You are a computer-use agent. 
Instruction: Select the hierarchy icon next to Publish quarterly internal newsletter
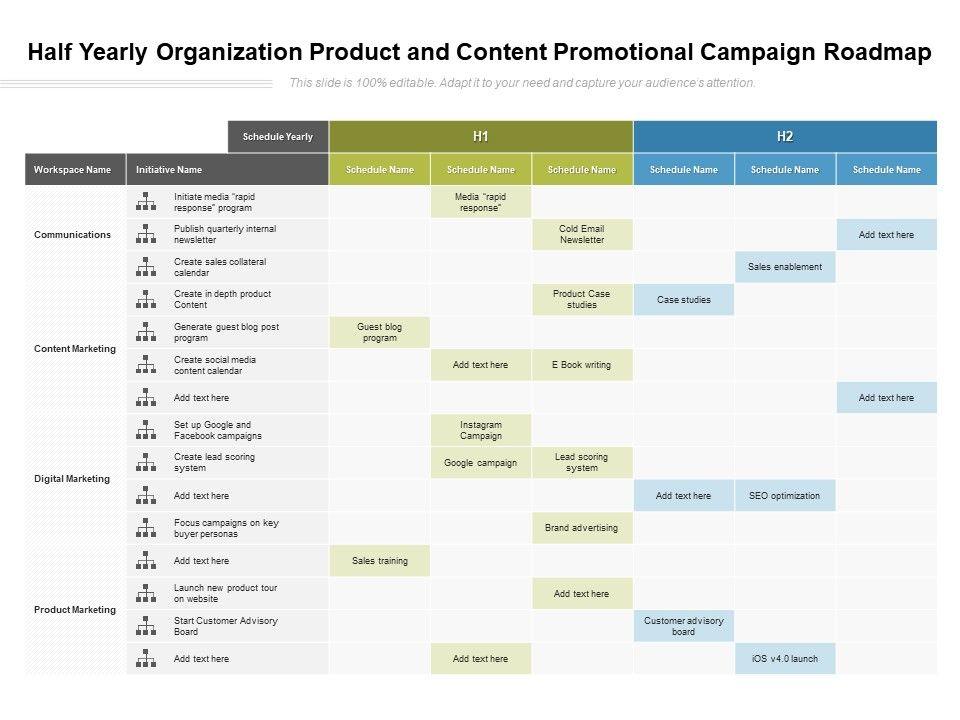click(x=147, y=234)
